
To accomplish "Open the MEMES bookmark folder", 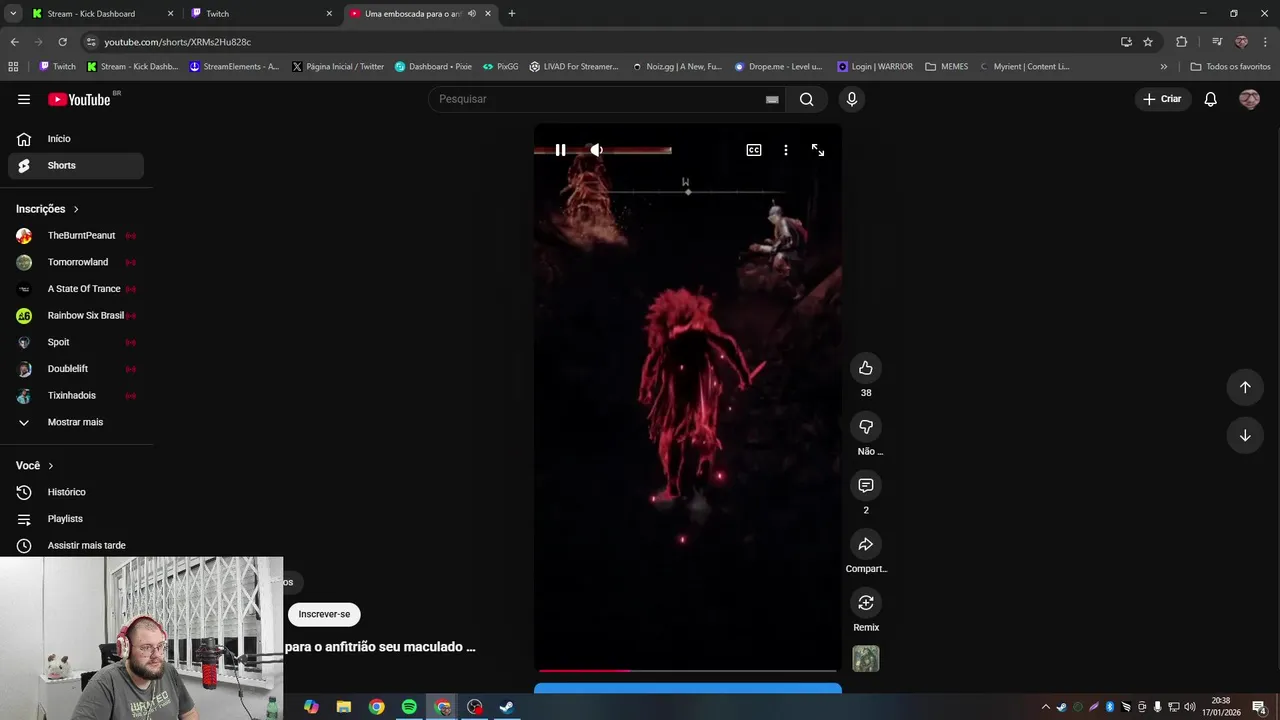I will 947,67.
